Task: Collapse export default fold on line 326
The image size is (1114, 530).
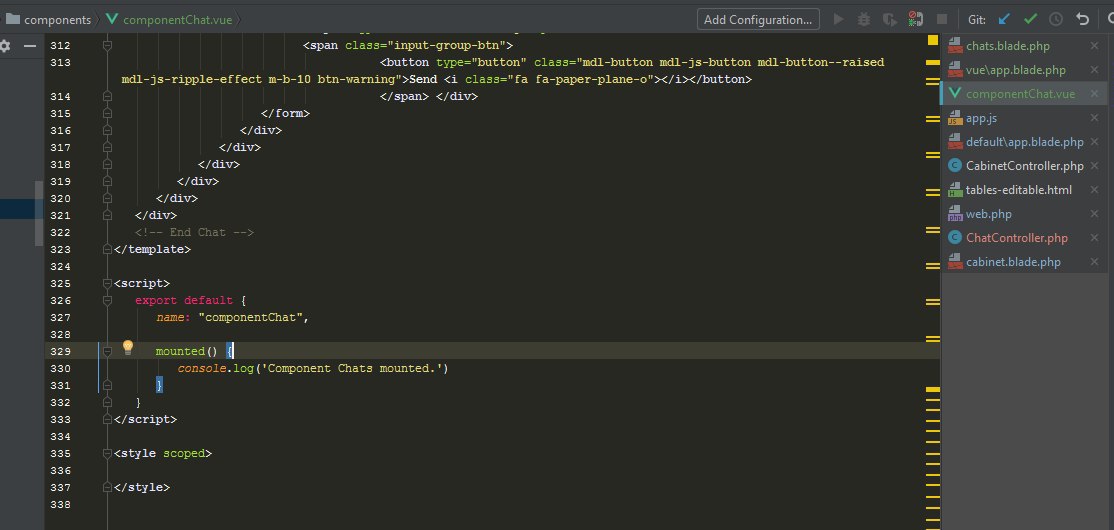Action: click(x=107, y=301)
